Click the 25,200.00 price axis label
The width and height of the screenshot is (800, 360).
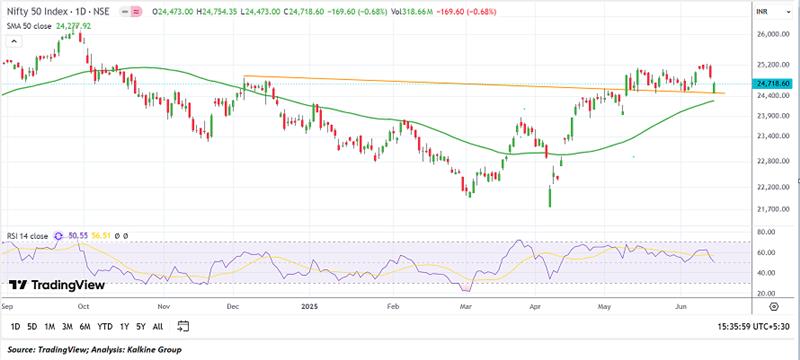pos(773,65)
